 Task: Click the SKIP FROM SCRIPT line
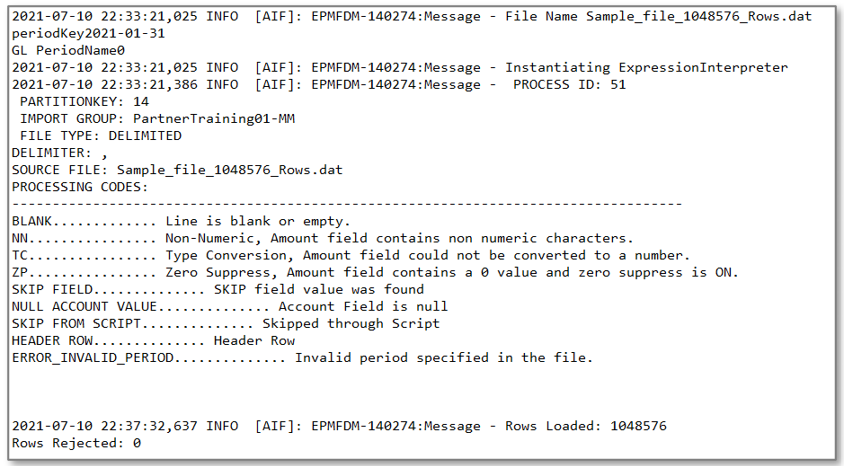tap(225, 323)
